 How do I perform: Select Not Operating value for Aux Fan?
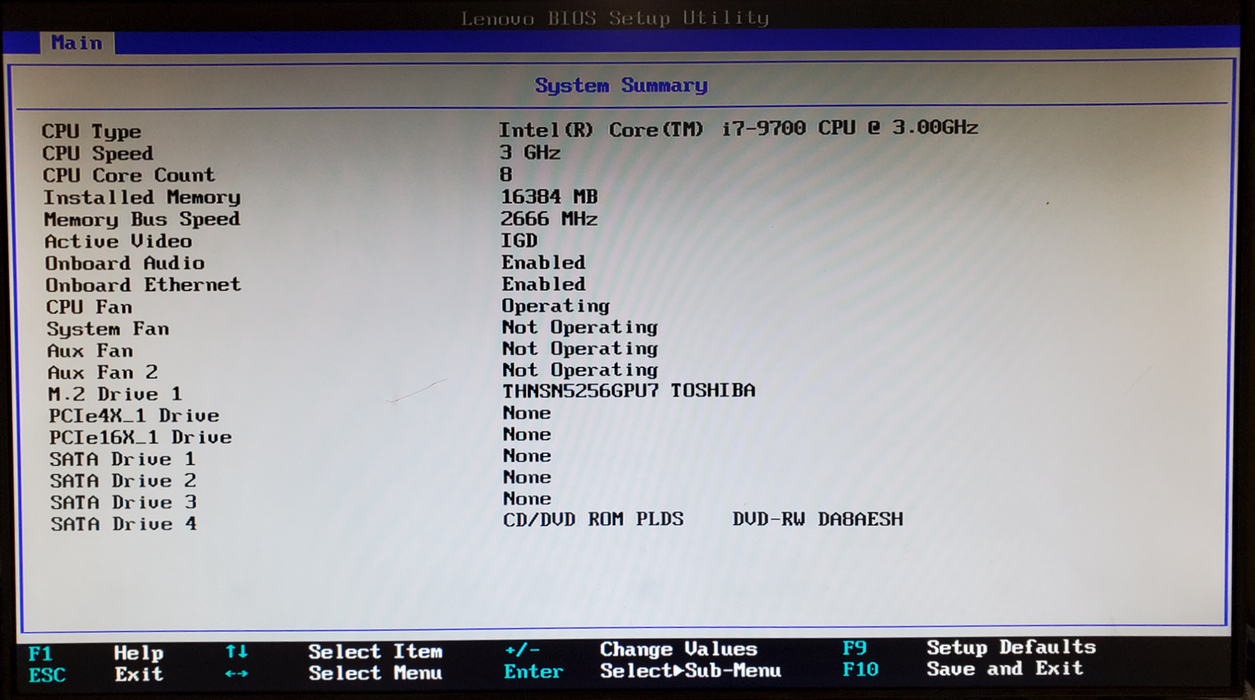[580, 349]
